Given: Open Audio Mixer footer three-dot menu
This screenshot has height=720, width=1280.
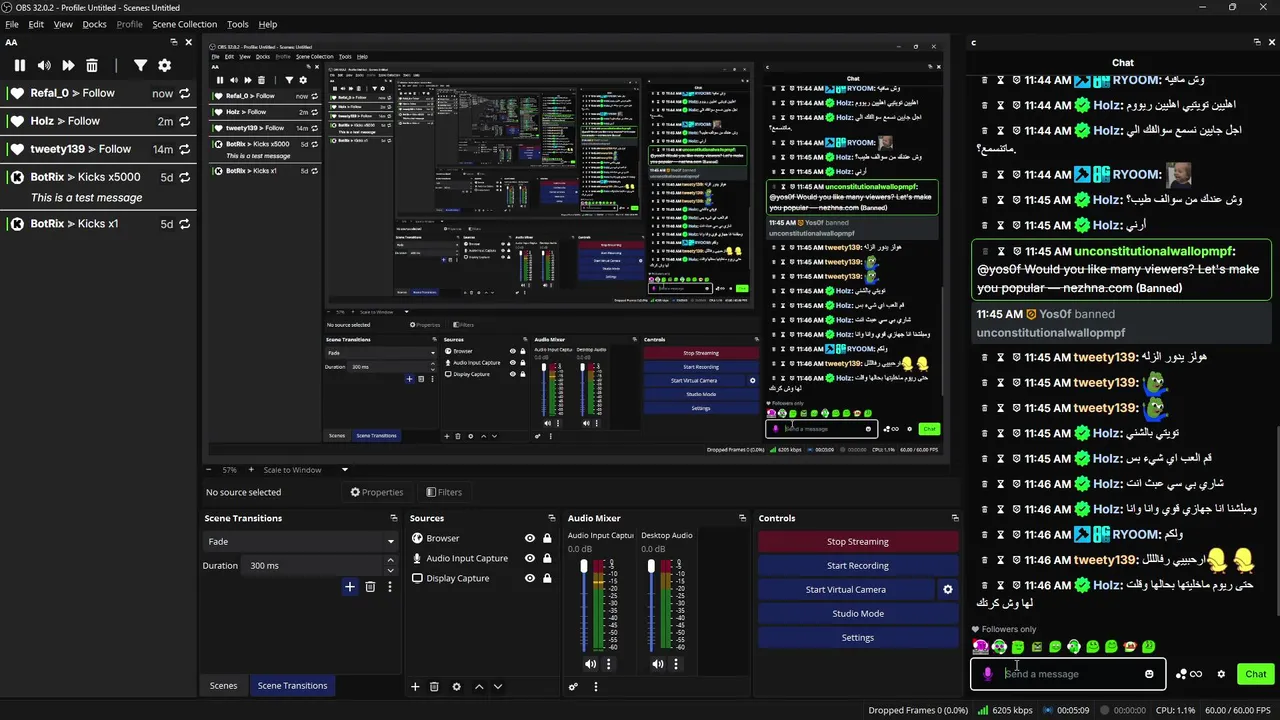Looking at the screenshot, I should click(x=596, y=687).
